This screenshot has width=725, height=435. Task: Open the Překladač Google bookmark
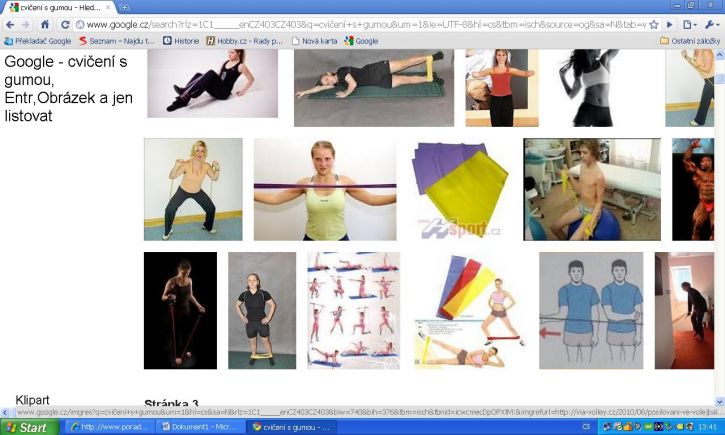pos(37,41)
